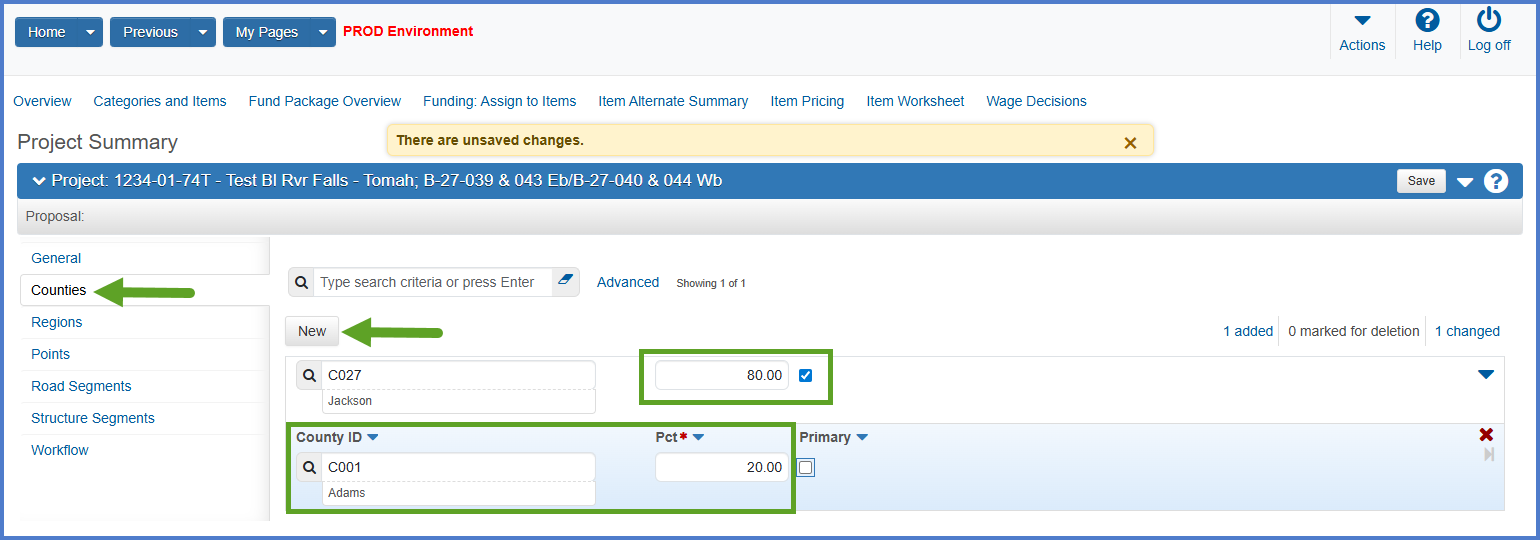Open the Home button dropdown arrow
The image size is (1540, 540).
click(x=91, y=32)
